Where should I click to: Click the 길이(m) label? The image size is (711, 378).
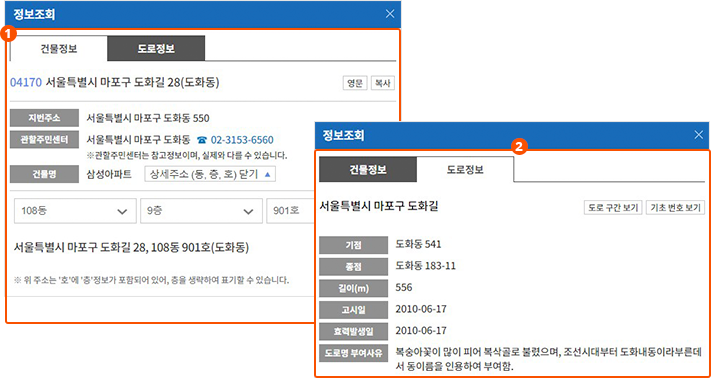[x=354, y=288]
